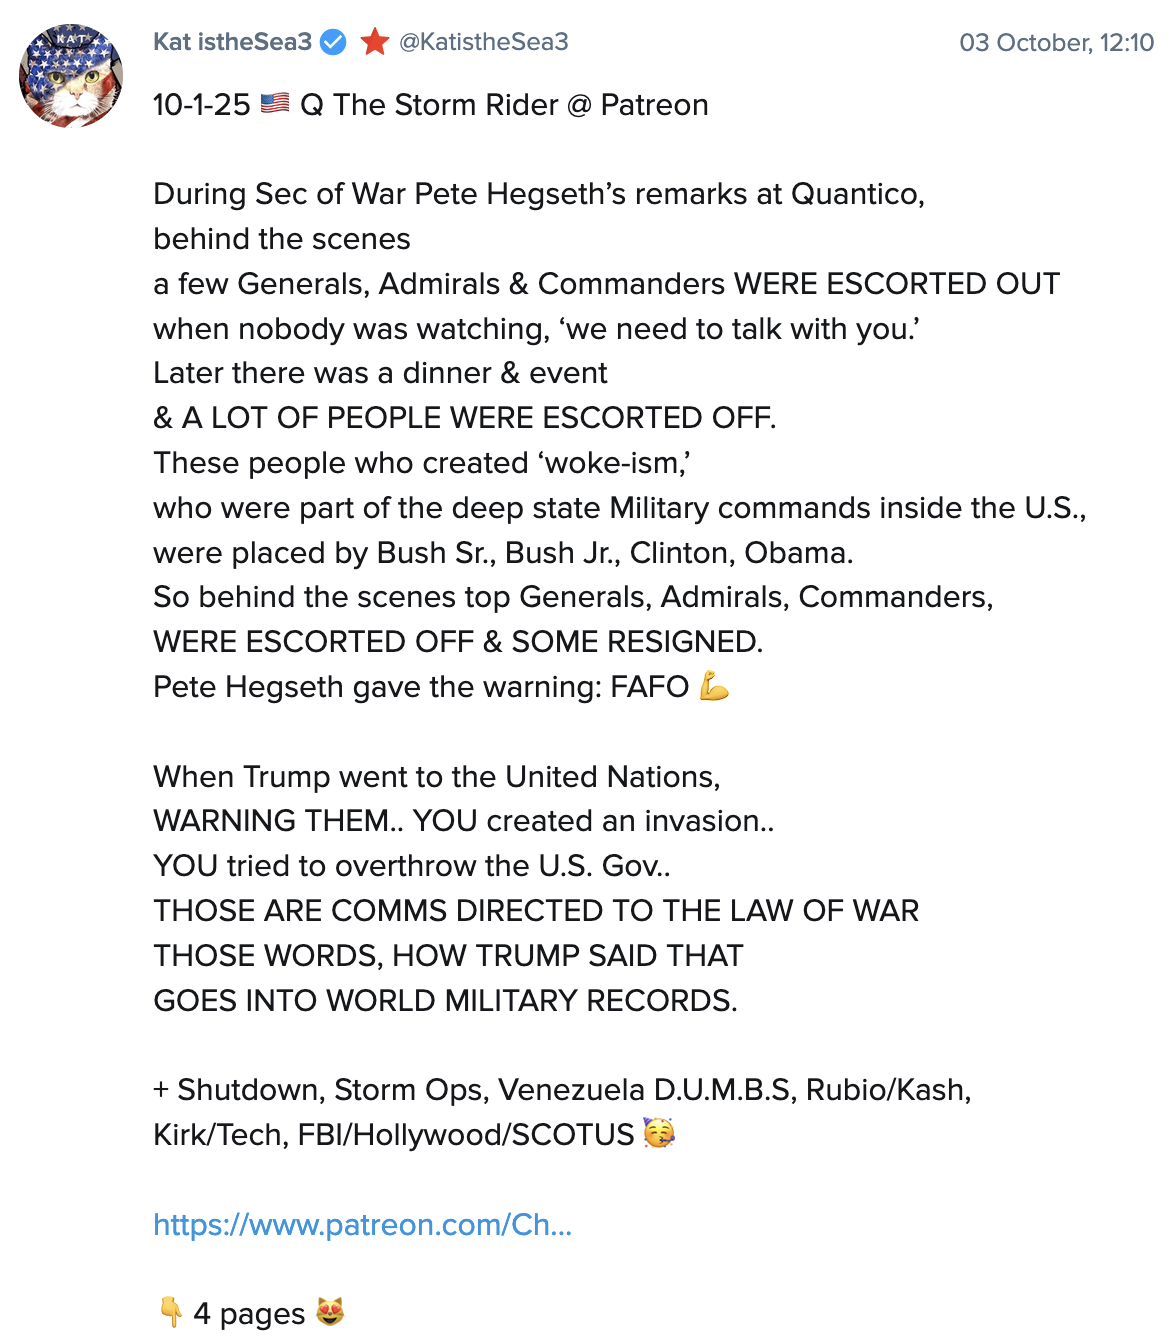Click the "+ Shutdown, Storm Ops, Venezuela" line
The height and width of the screenshot is (1344, 1174).
562,1090
